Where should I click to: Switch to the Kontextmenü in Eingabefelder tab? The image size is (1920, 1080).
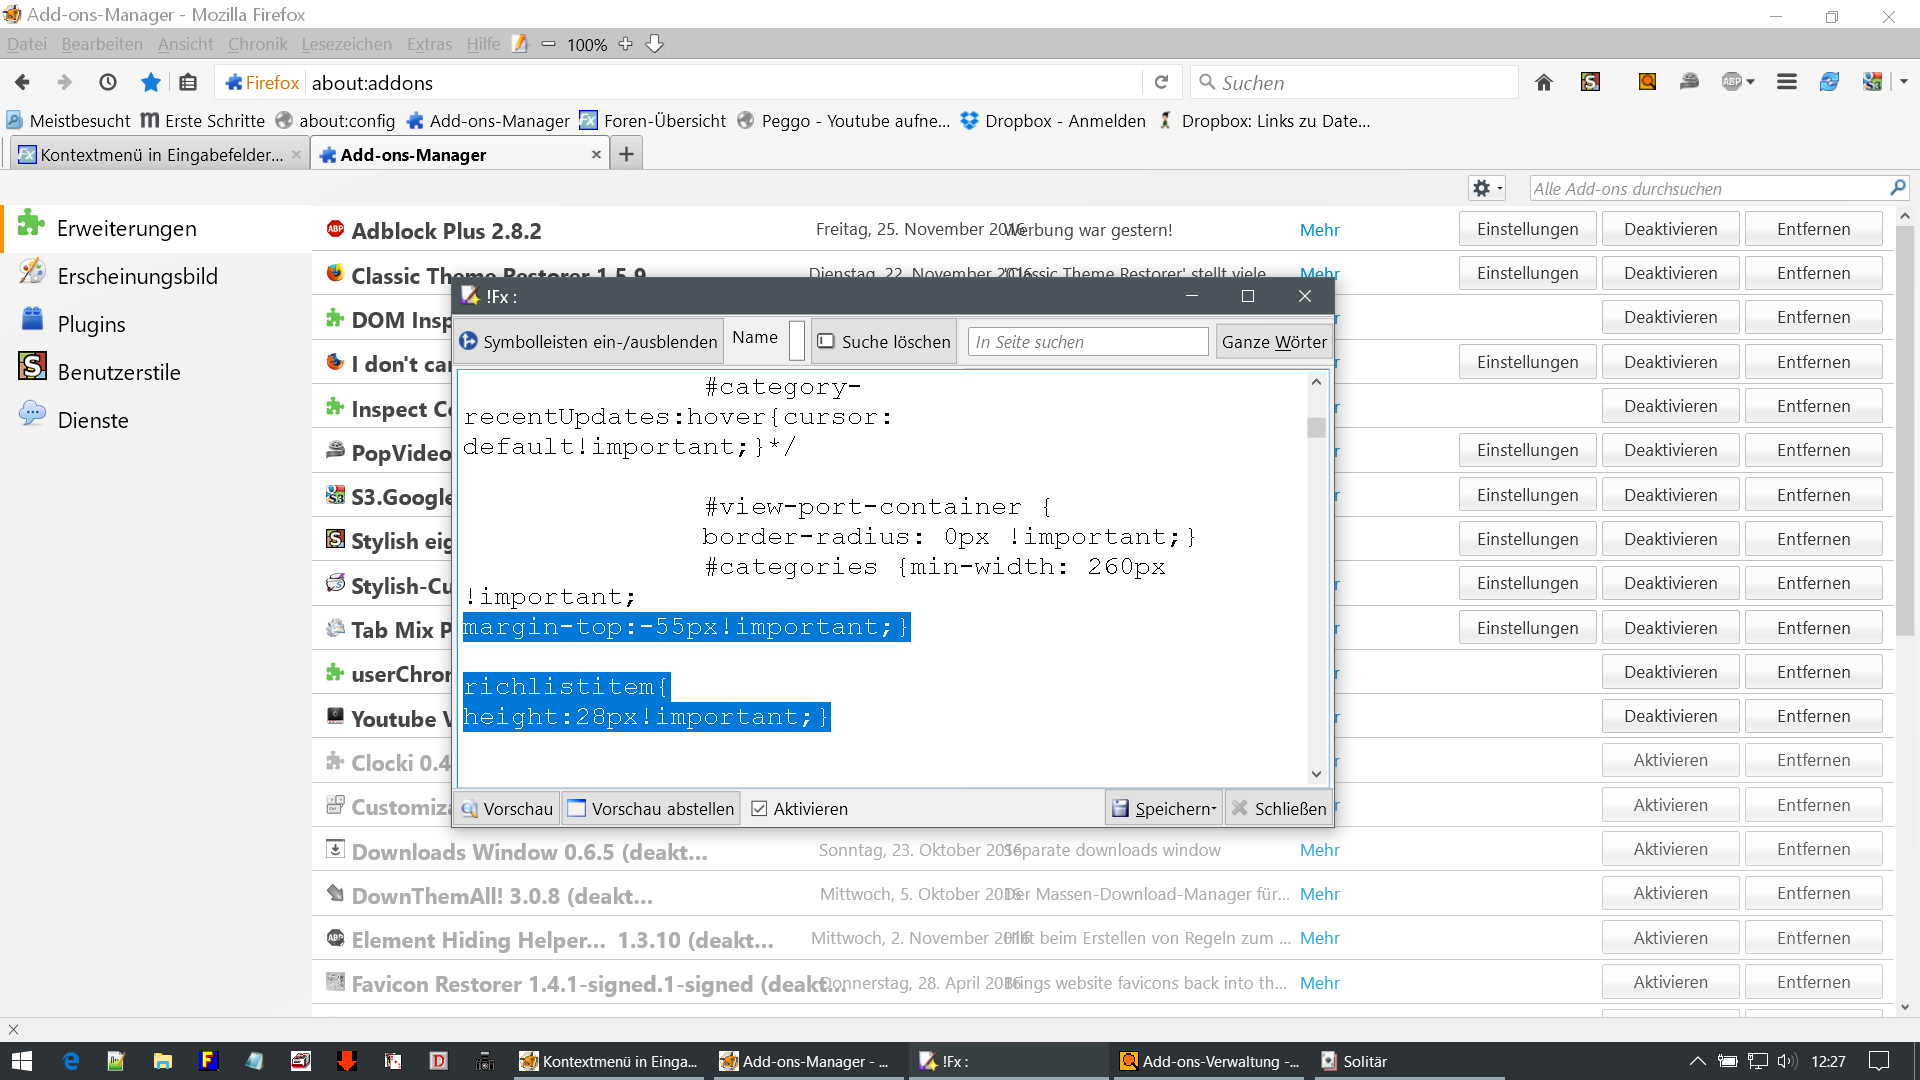pyautogui.click(x=160, y=154)
